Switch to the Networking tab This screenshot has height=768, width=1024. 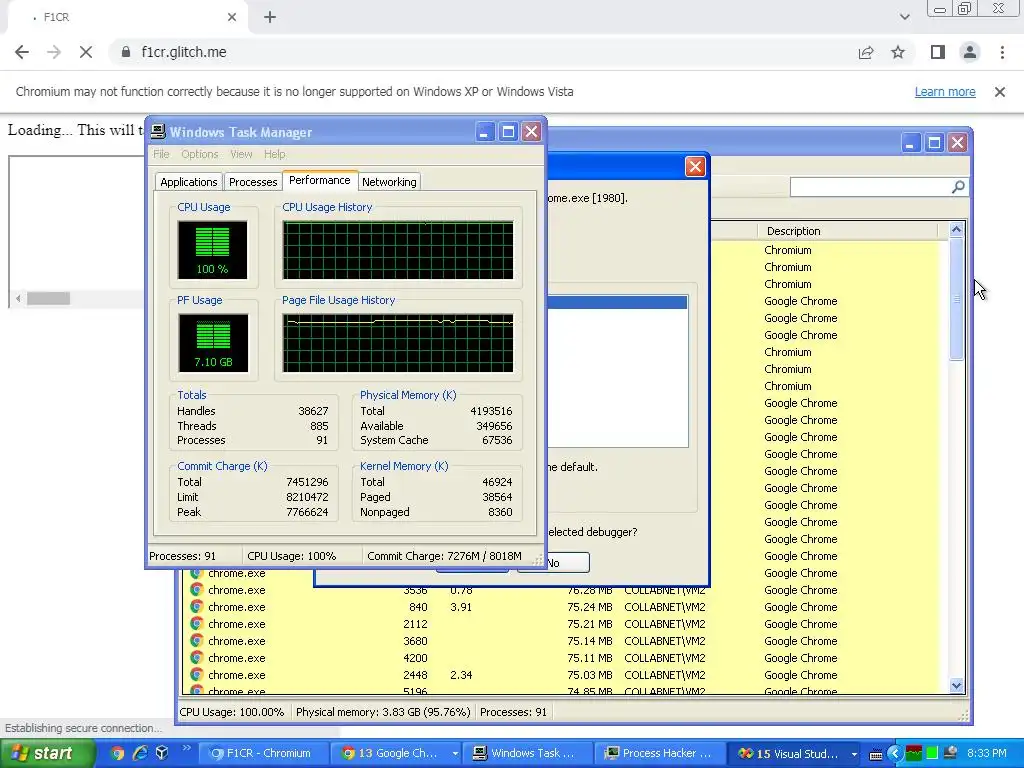(389, 182)
